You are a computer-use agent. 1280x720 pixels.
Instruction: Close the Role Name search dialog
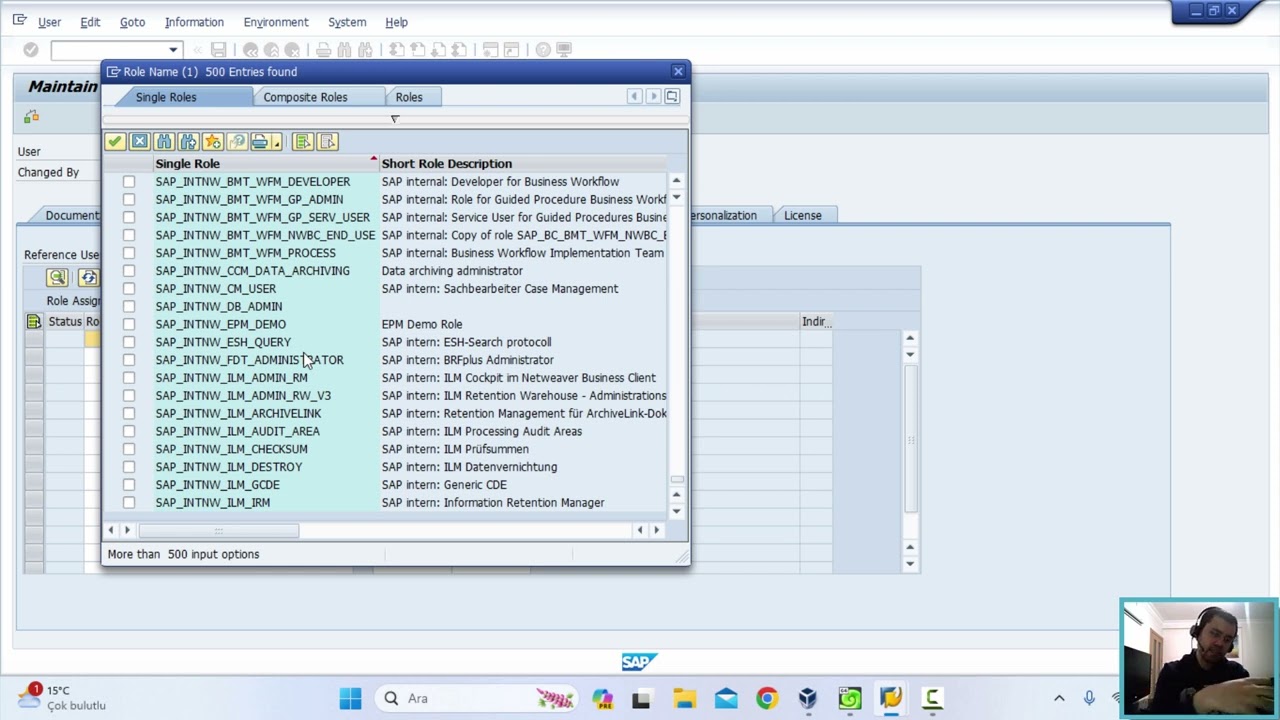click(x=678, y=72)
